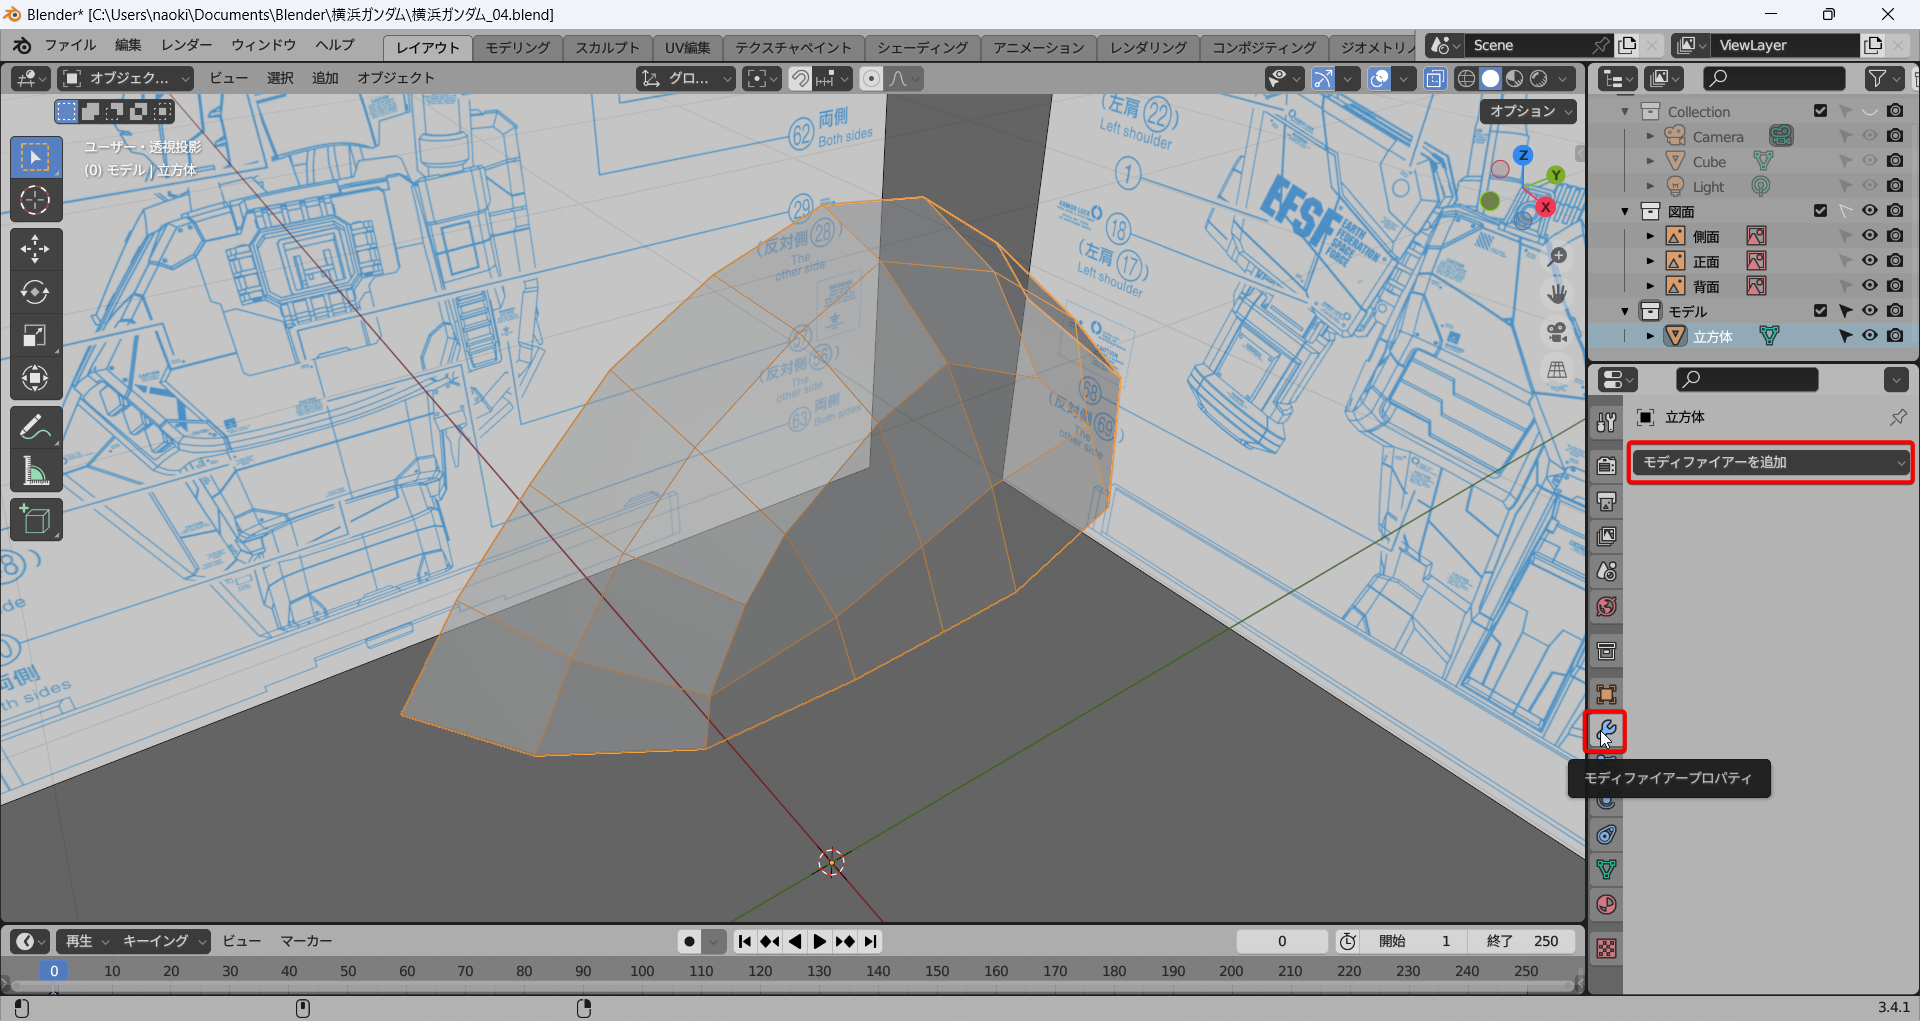Click the play animation button
This screenshot has width=1920, height=1021.
pyautogui.click(x=819, y=941)
